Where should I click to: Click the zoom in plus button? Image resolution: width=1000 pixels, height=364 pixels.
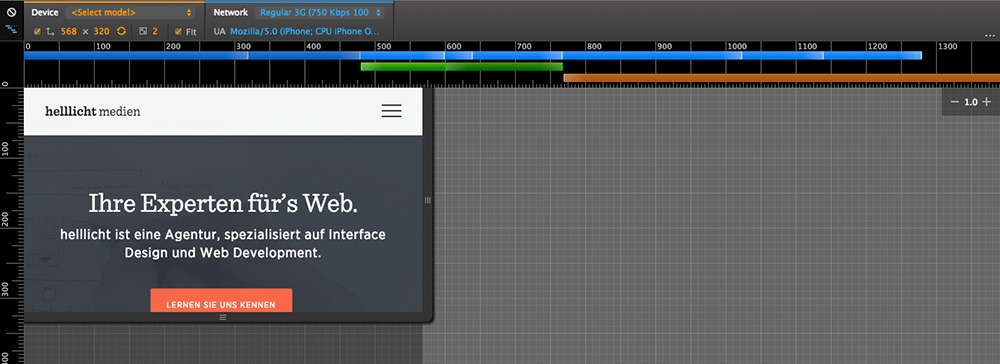pyautogui.click(x=987, y=102)
